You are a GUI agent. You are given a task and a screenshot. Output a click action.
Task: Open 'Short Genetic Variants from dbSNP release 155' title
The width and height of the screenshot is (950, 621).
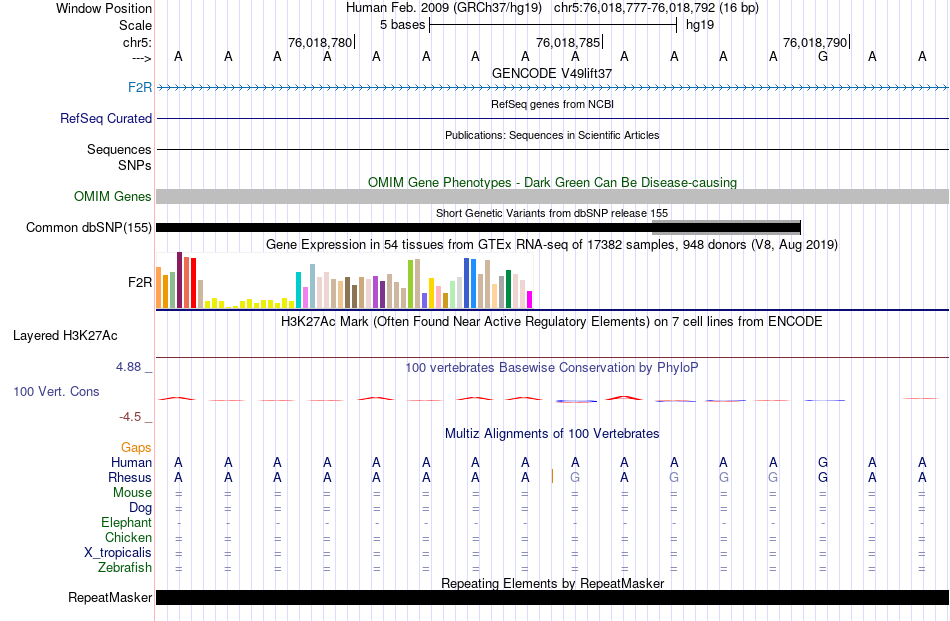pos(552,213)
